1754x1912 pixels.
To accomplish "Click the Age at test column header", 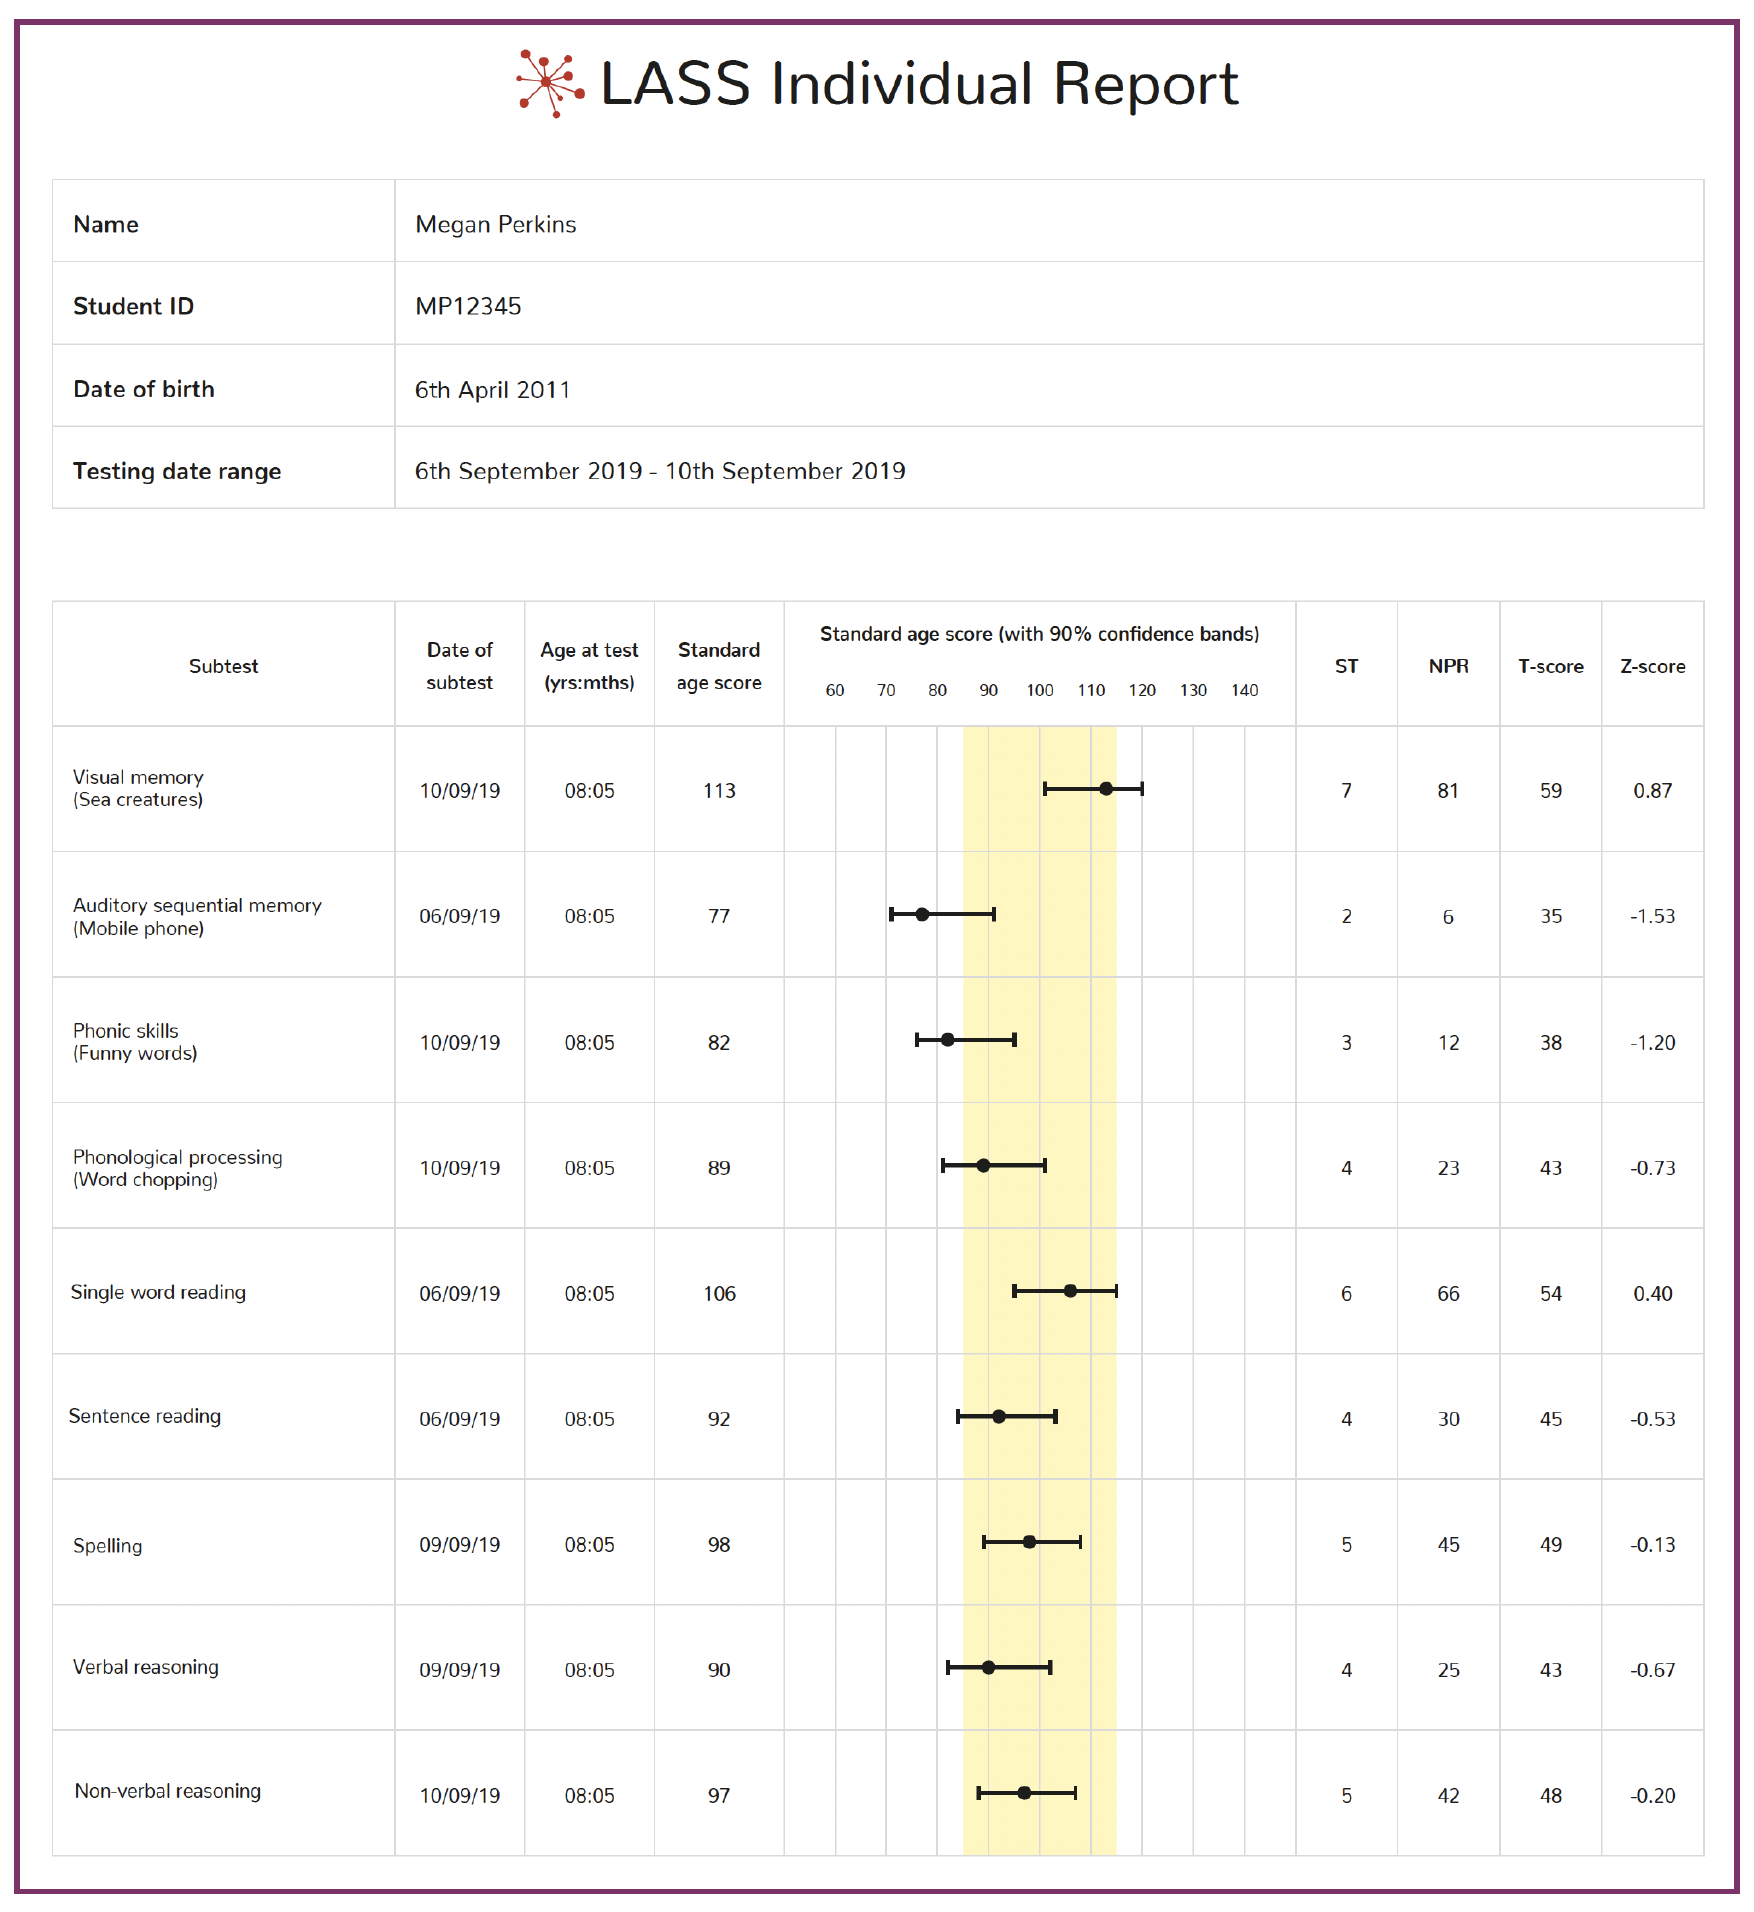I will coord(589,666).
